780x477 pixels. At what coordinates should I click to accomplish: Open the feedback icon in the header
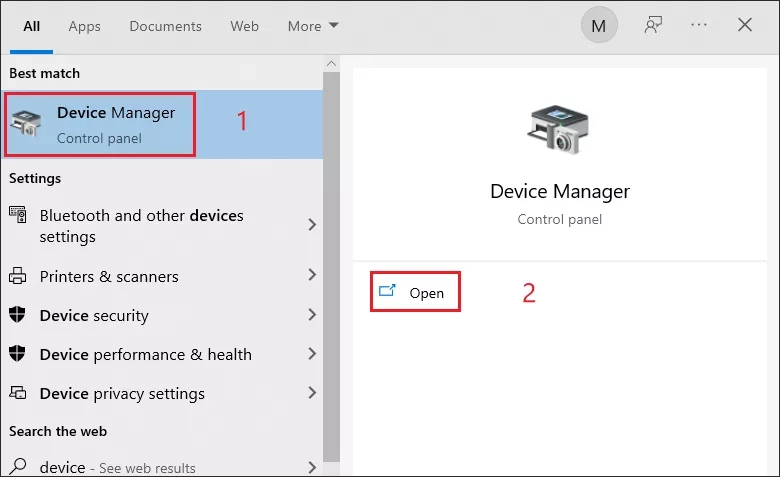point(653,25)
